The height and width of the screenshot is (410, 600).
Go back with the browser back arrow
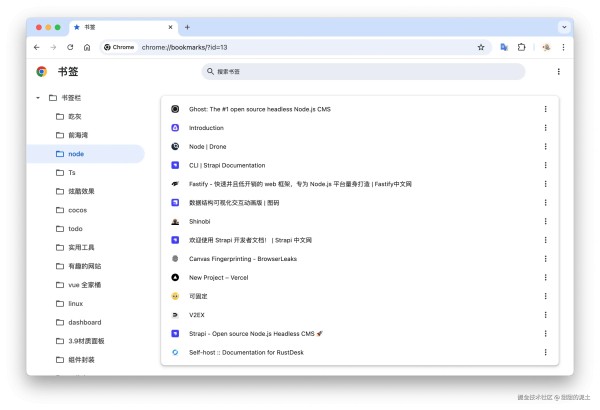click(x=37, y=47)
